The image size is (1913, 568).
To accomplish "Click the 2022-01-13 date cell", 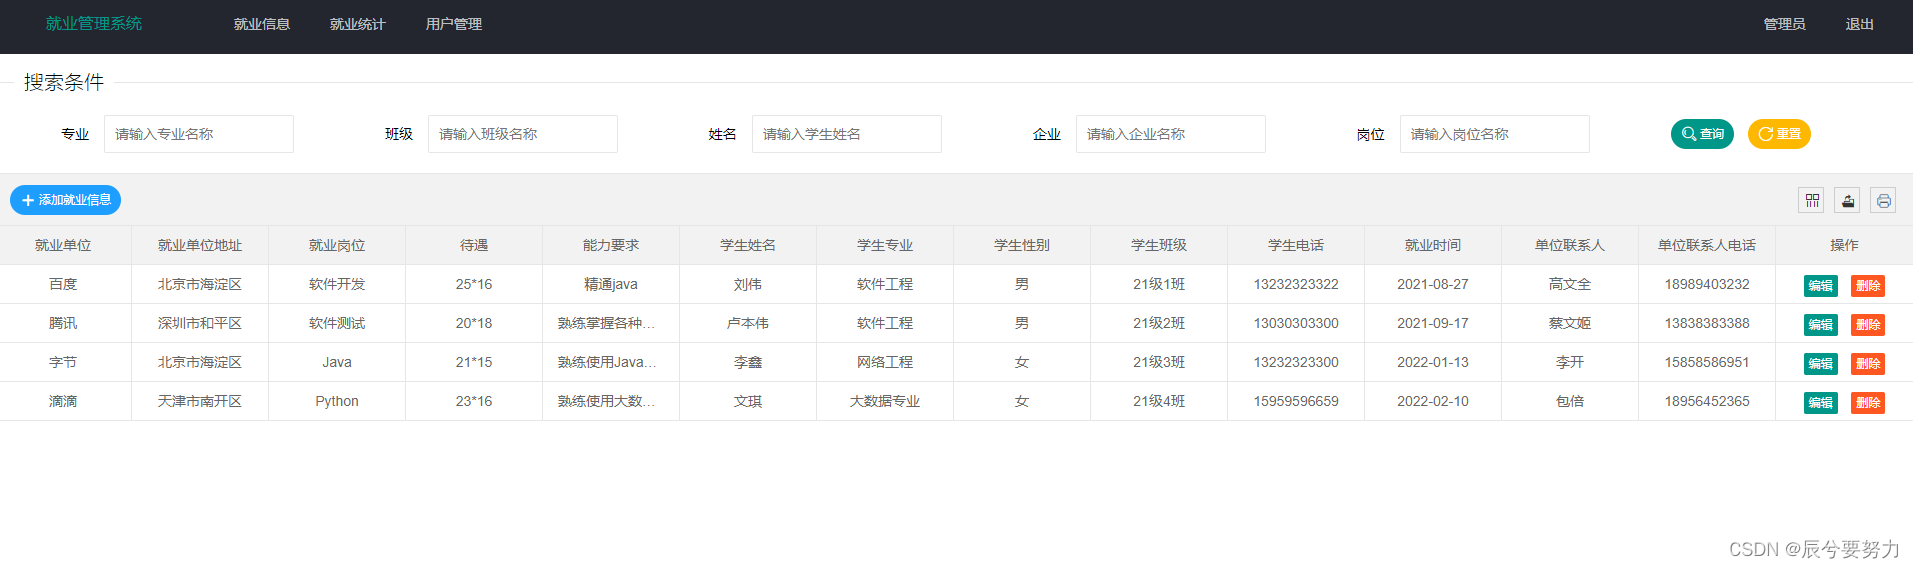I will click(1433, 362).
